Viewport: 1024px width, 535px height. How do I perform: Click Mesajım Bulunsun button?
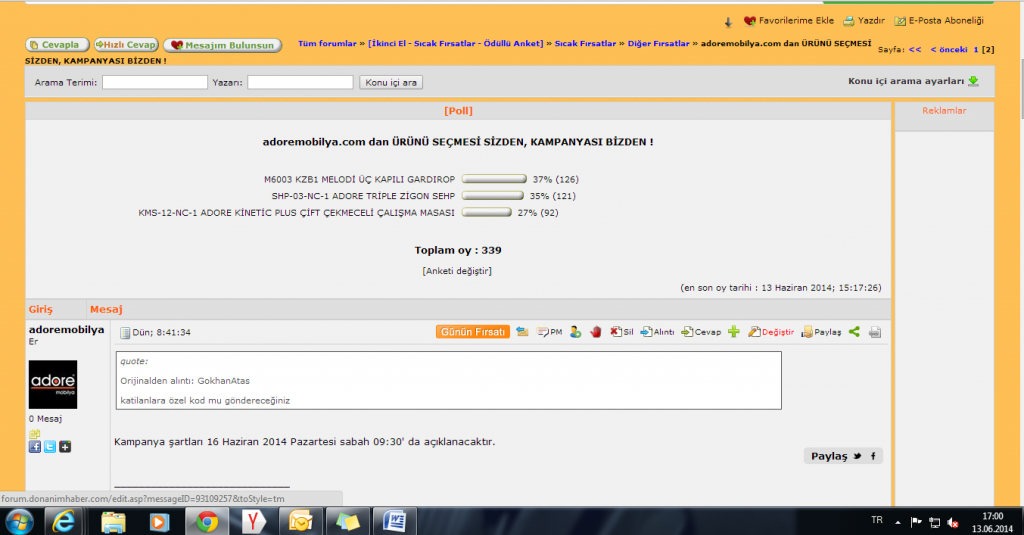[223, 45]
